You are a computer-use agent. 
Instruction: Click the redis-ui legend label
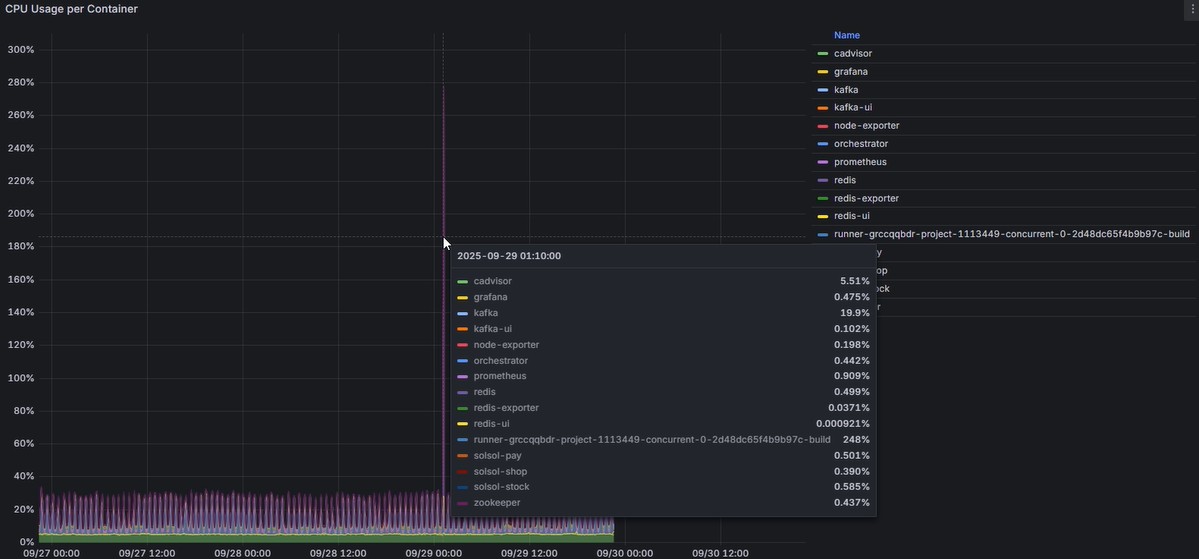coord(852,216)
